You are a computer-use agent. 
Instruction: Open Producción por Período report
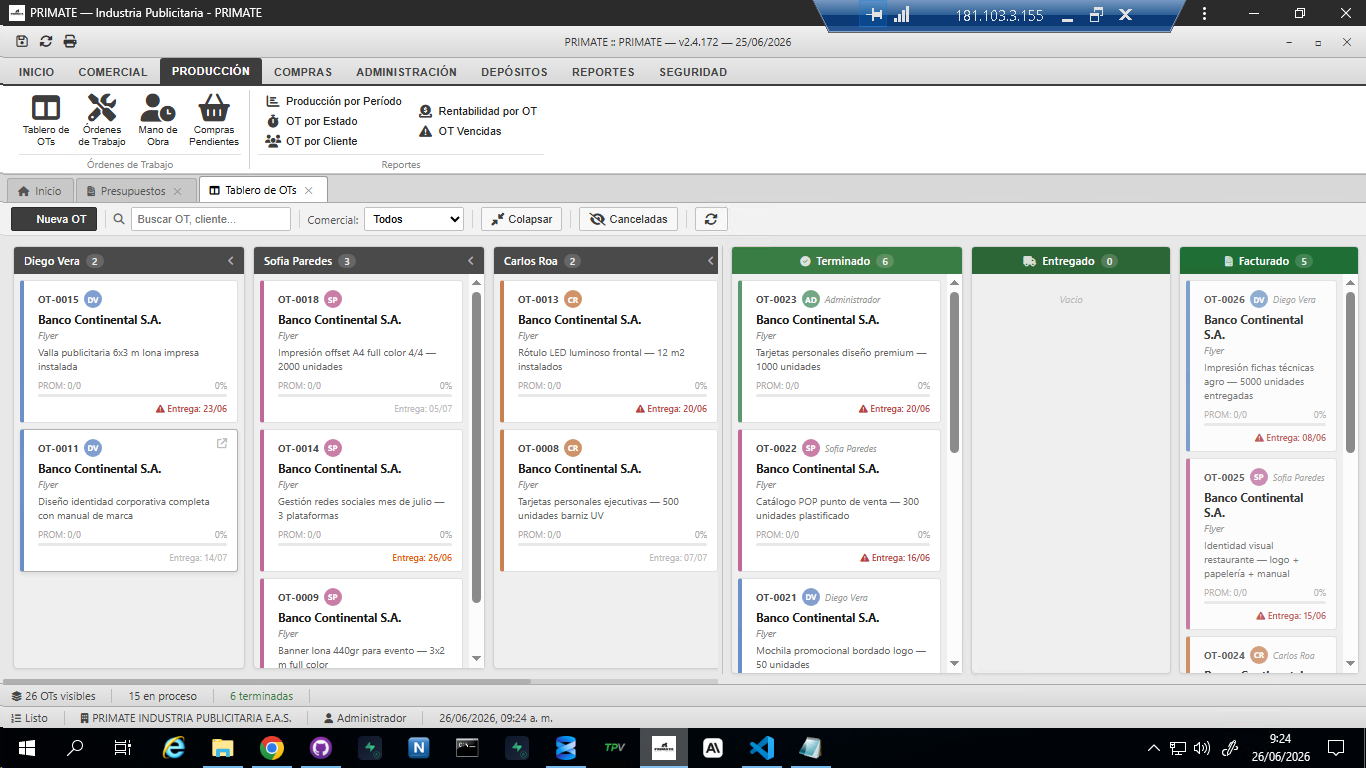334,101
